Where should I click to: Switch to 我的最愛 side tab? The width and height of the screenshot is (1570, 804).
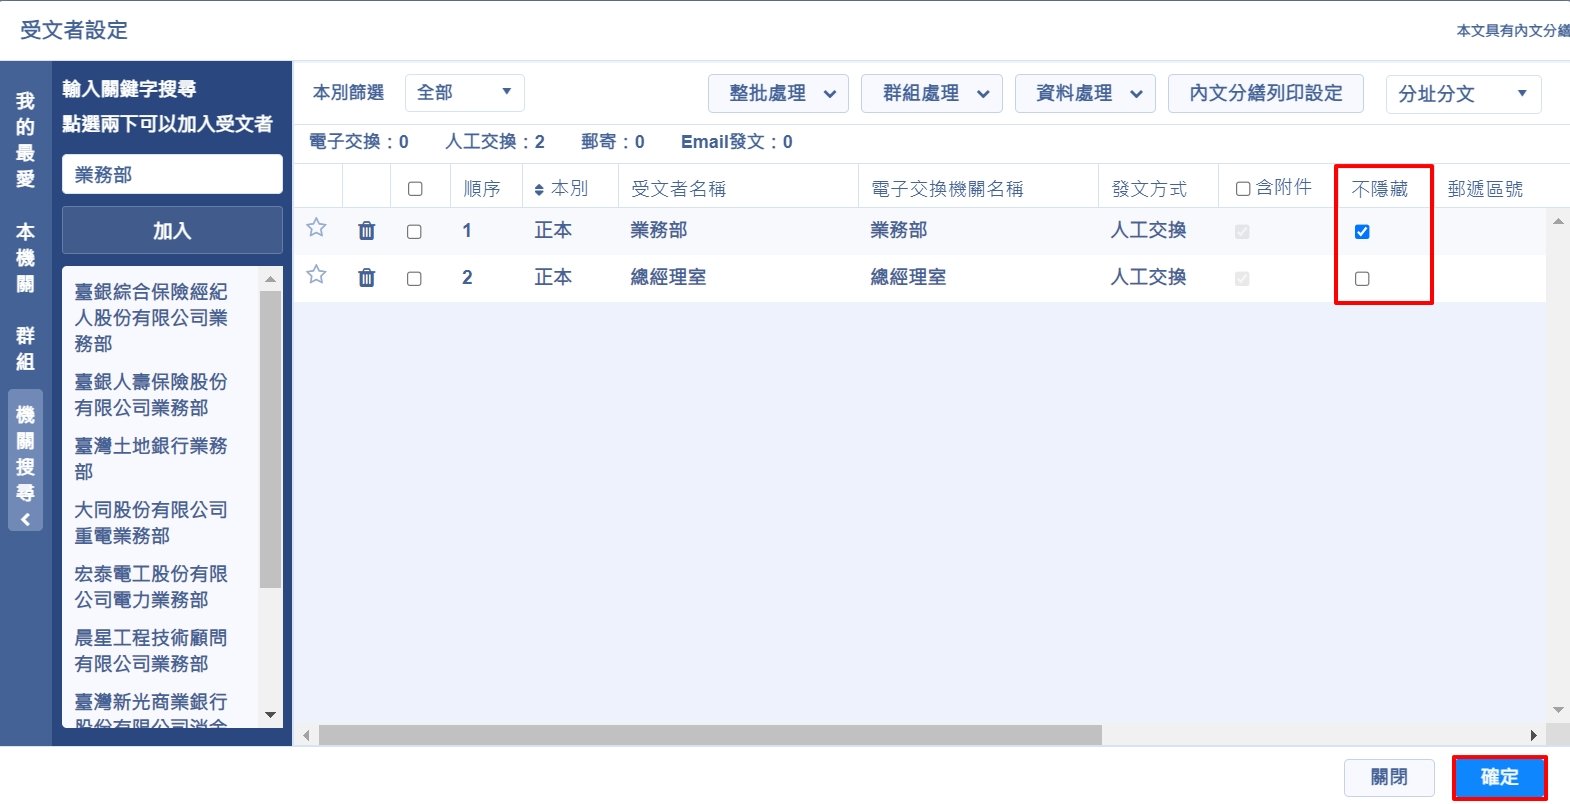(25, 140)
